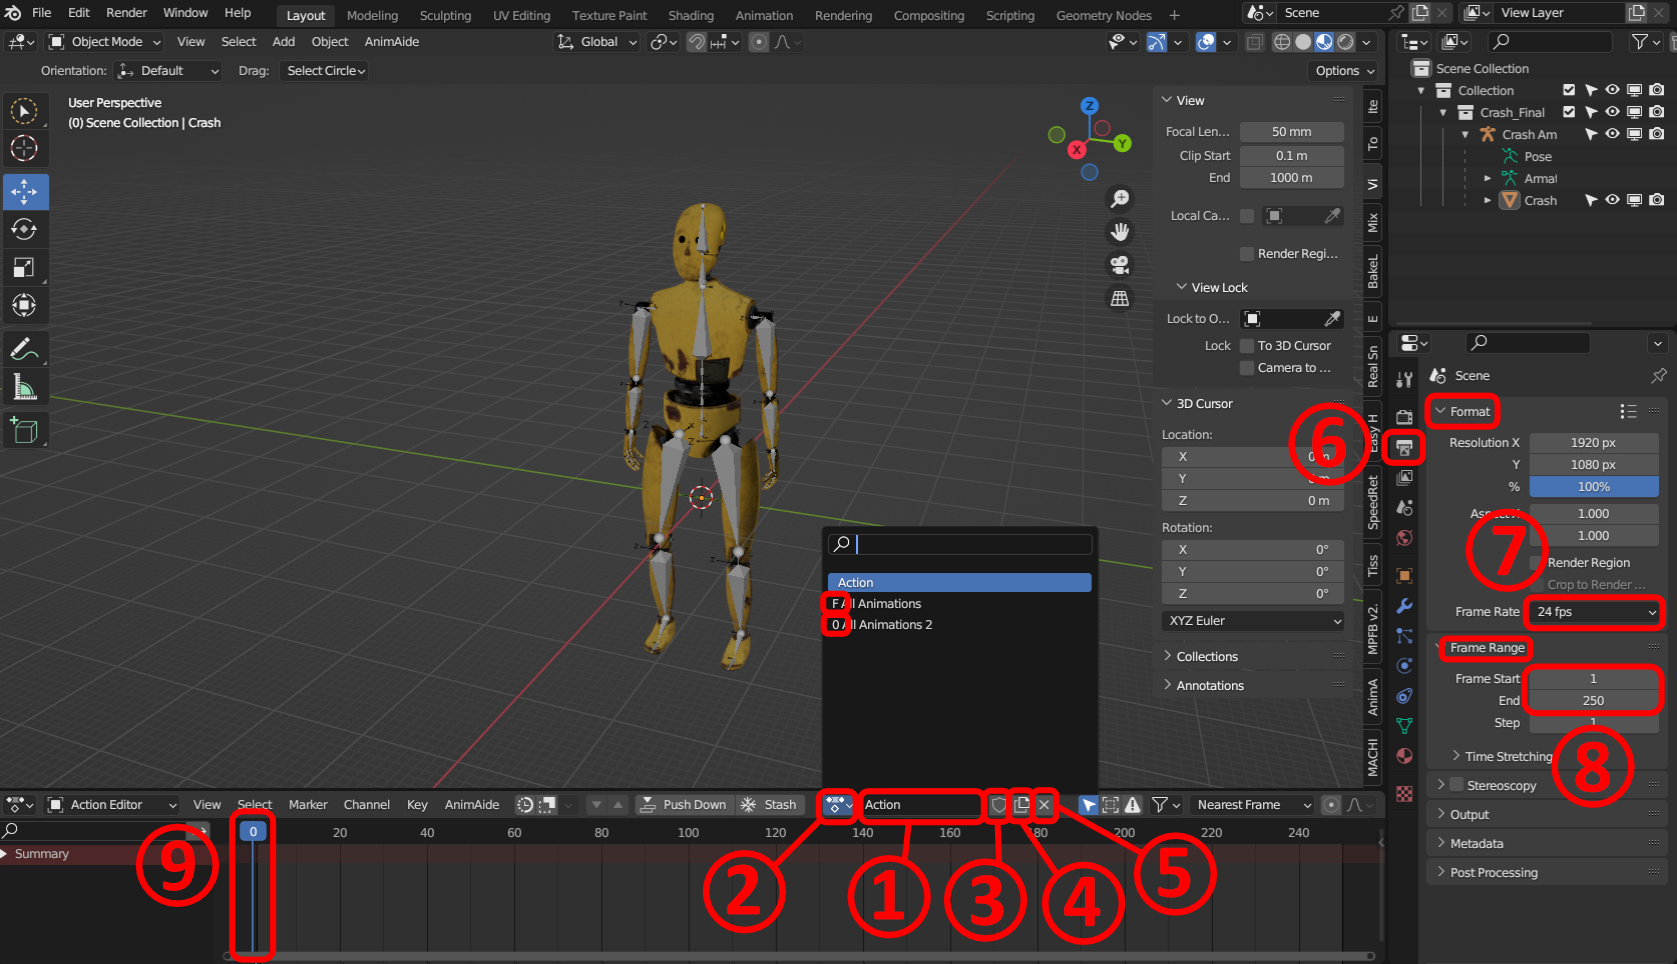The width and height of the screenshot is (1677, 964).
Task: Select the combined Transform tool
Action: tap(24, 305)
